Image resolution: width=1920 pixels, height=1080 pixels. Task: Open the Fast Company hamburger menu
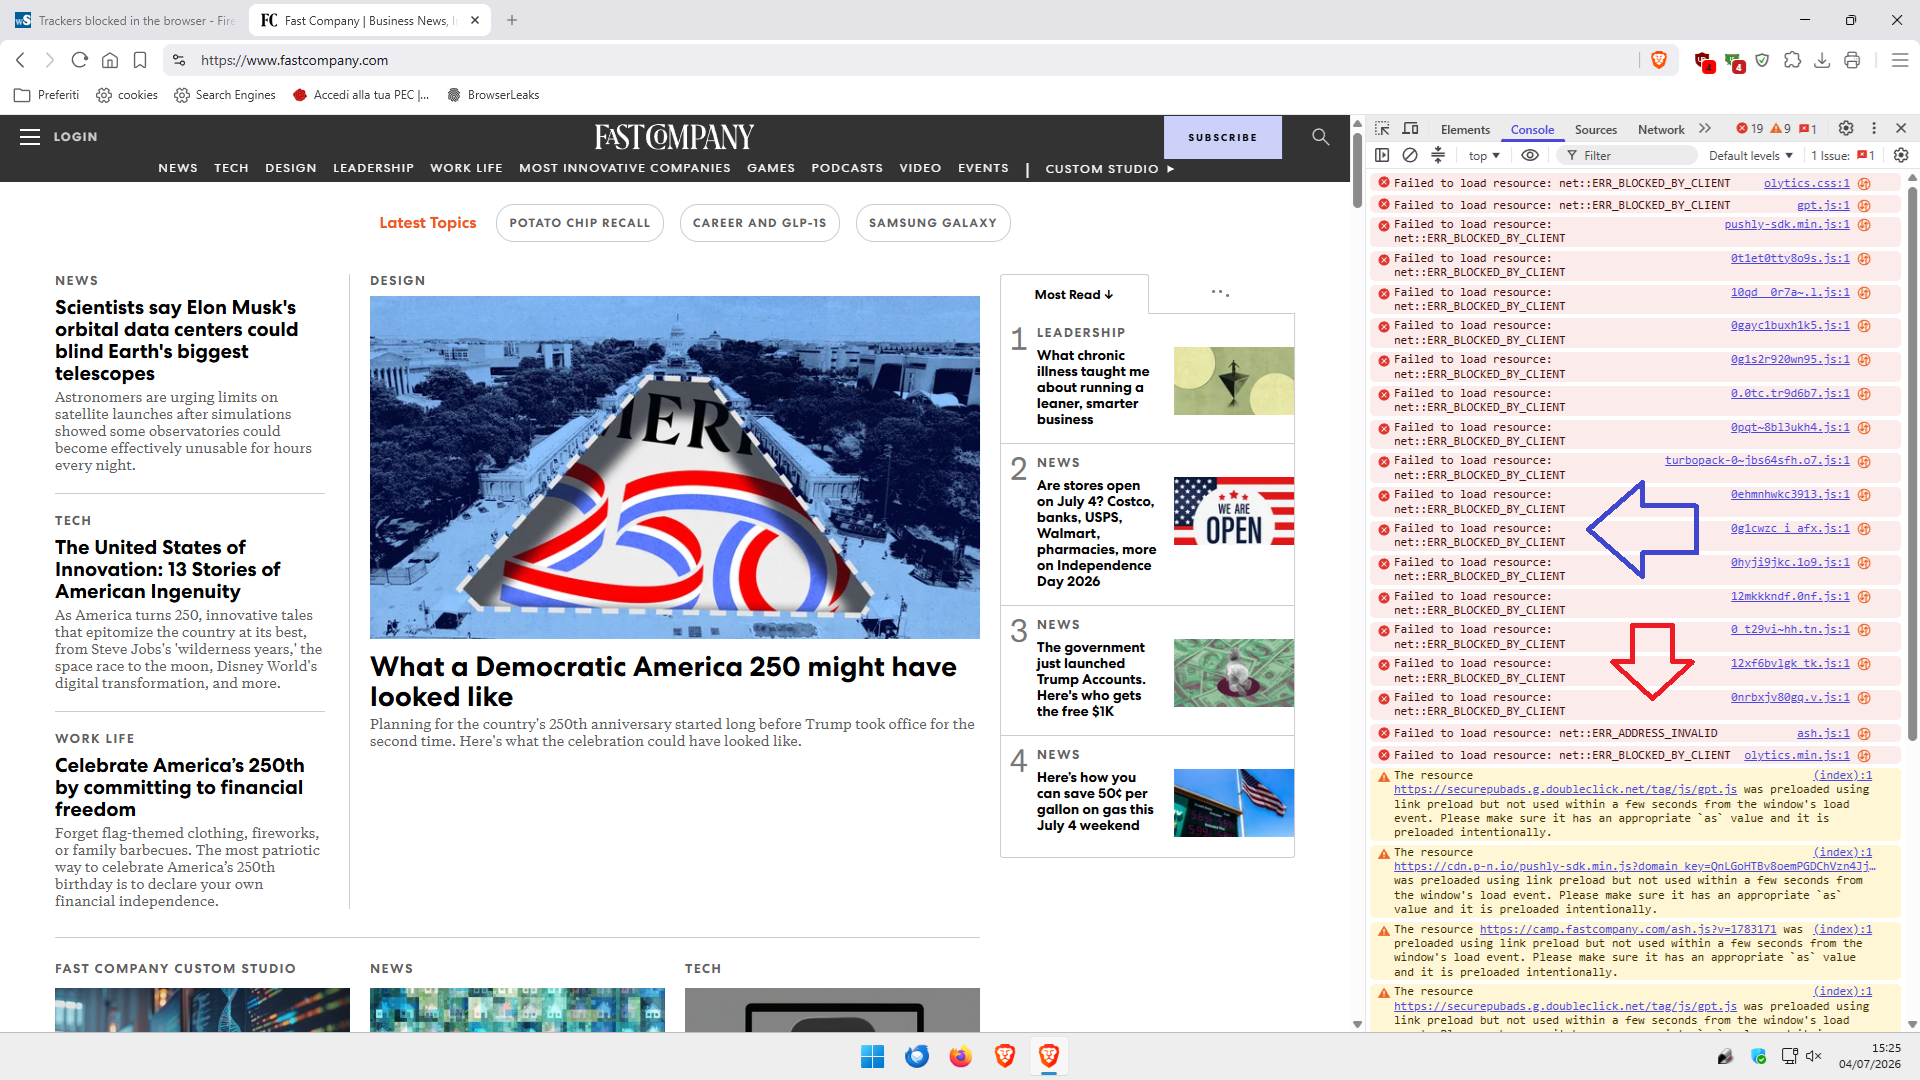(30, 137)
